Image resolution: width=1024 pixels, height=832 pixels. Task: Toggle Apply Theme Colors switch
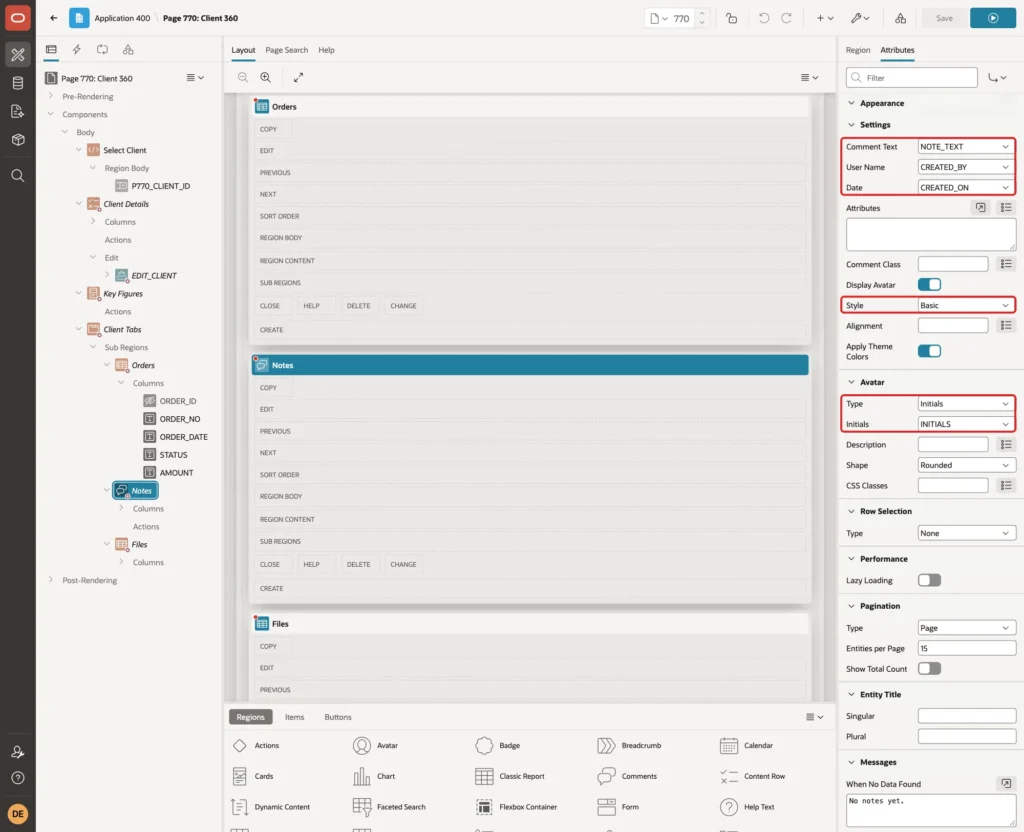click(929, 351)
